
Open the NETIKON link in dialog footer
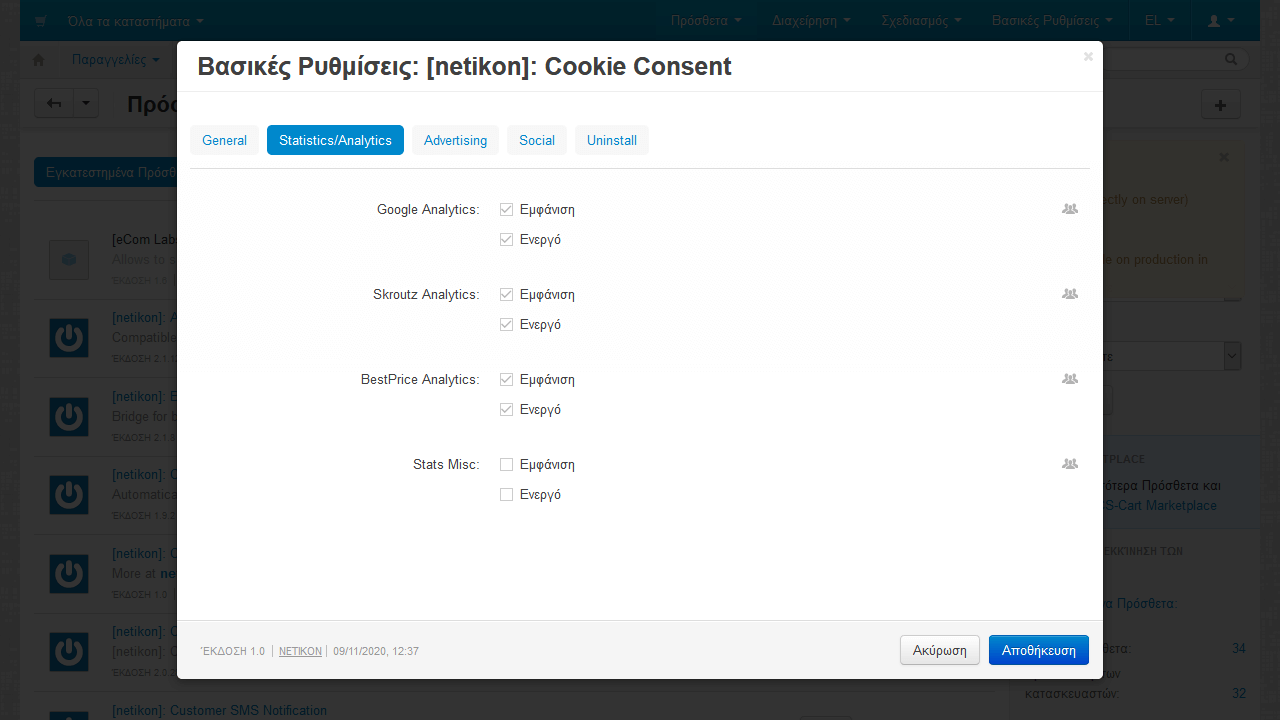click(300, 651)
